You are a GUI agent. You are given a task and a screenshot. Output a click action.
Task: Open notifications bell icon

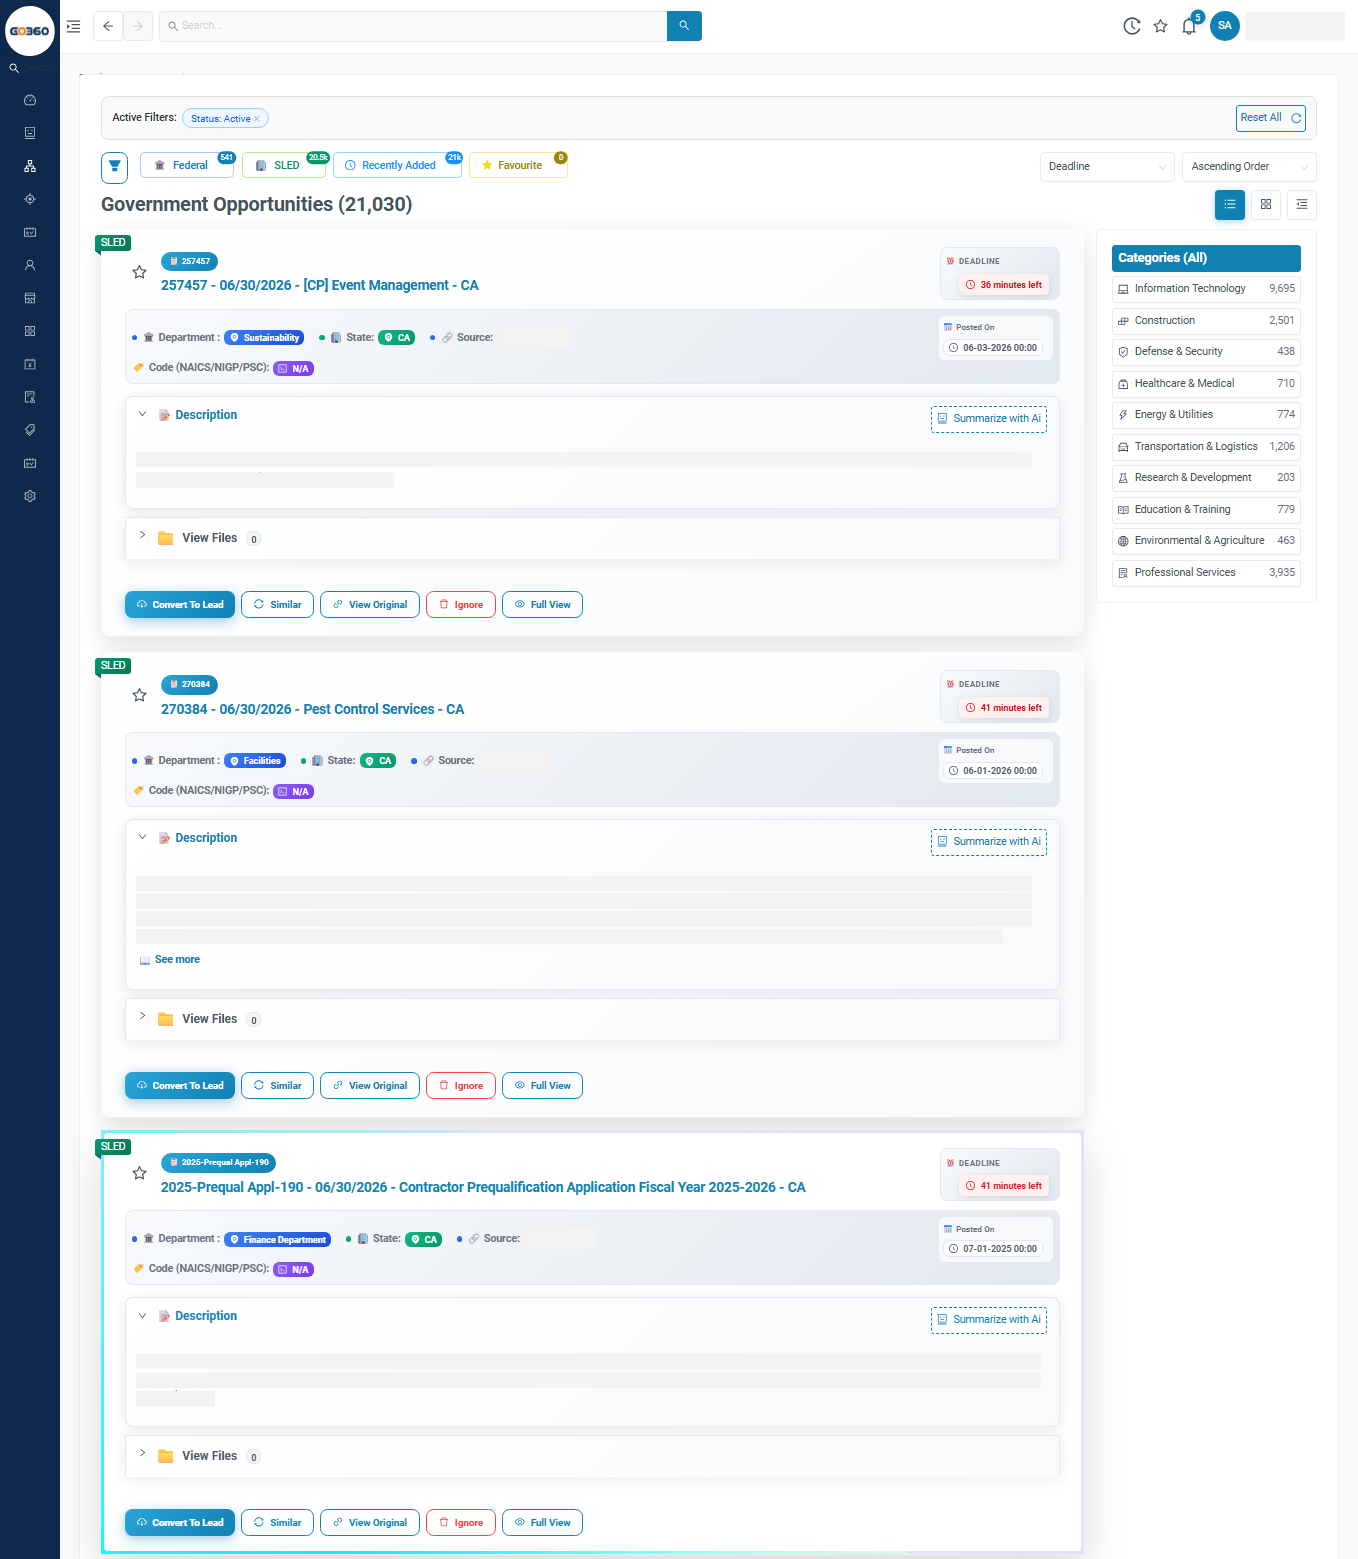click(x=1189, y=26)
